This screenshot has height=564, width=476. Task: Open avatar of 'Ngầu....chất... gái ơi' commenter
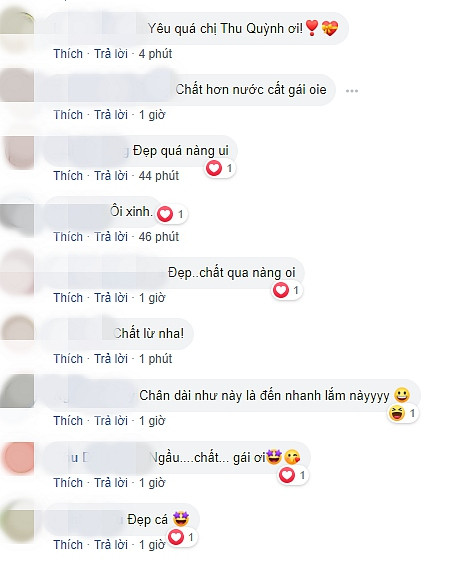[18, 458]
